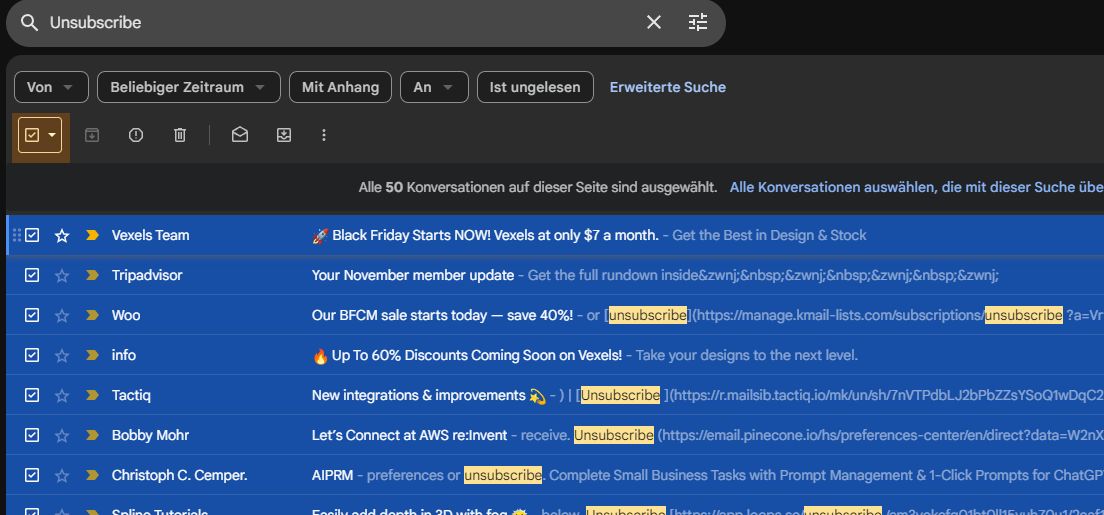Click sender name Bobby Mohr
Viewport: 1104px width, 515px height.
(150, 436)
